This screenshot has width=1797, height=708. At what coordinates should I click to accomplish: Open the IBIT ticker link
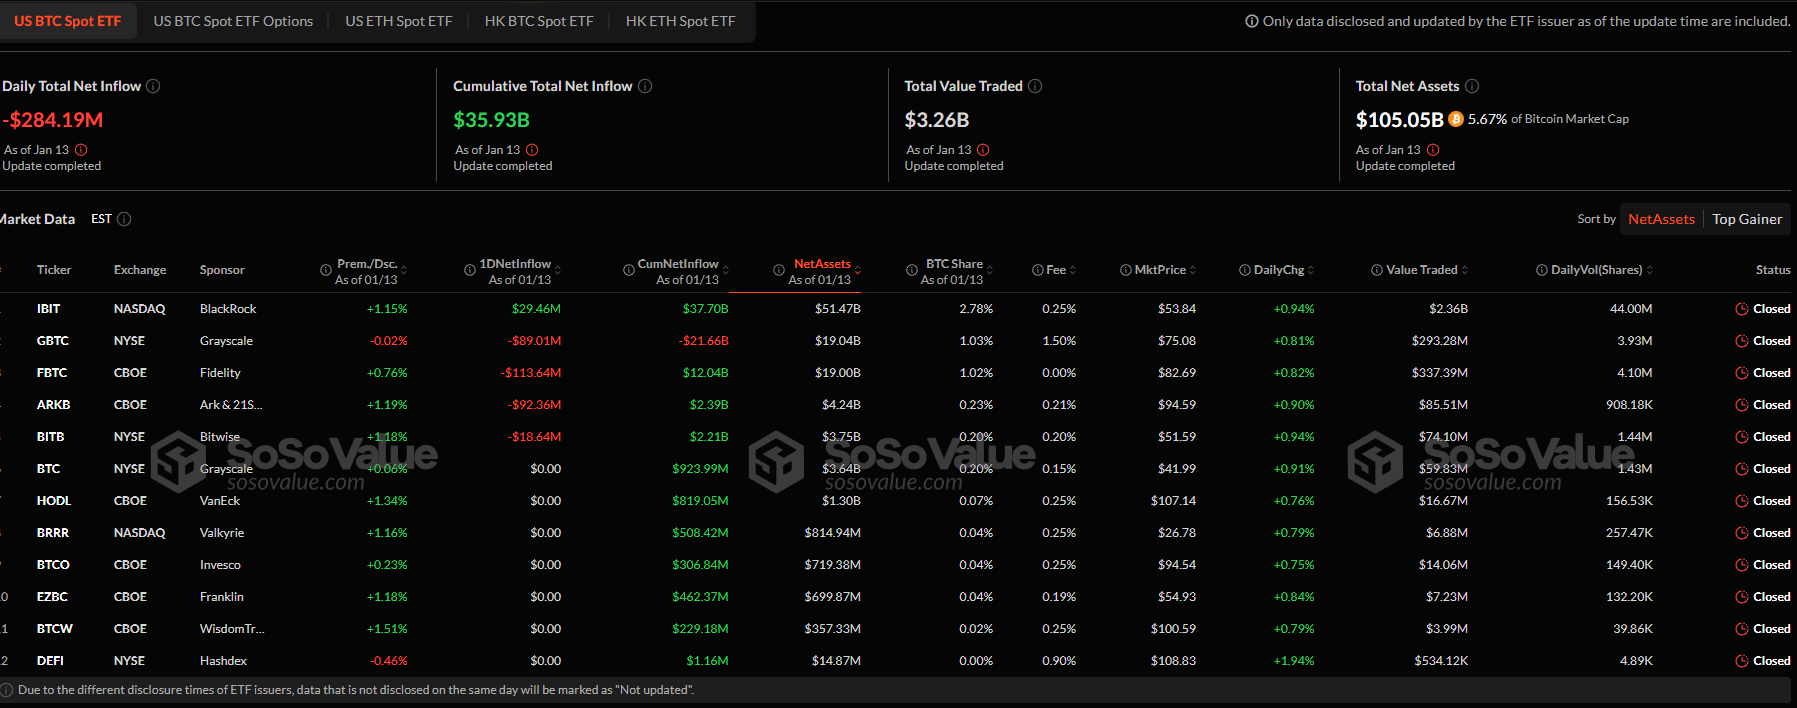pos(48,309)
